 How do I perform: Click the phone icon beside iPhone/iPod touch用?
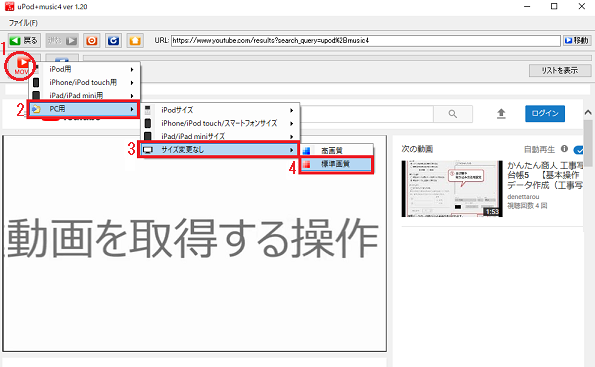pyautogui.click(x=36, y=82)
